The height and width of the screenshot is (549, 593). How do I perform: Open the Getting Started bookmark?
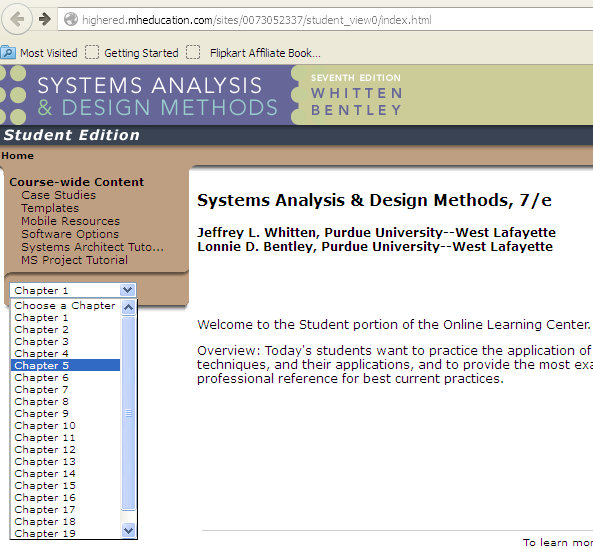[x=132, y=53]
